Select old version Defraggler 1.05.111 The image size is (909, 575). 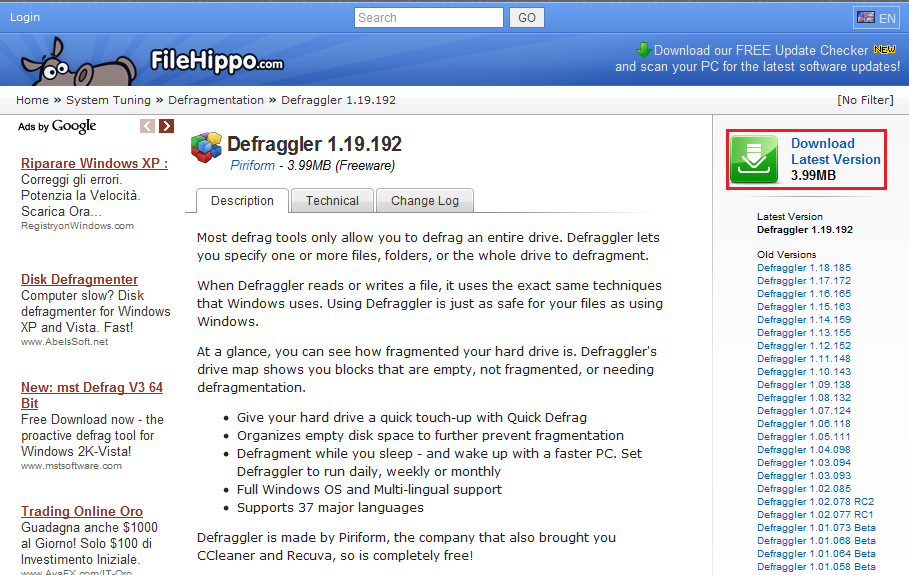click(x=804, y=436)
